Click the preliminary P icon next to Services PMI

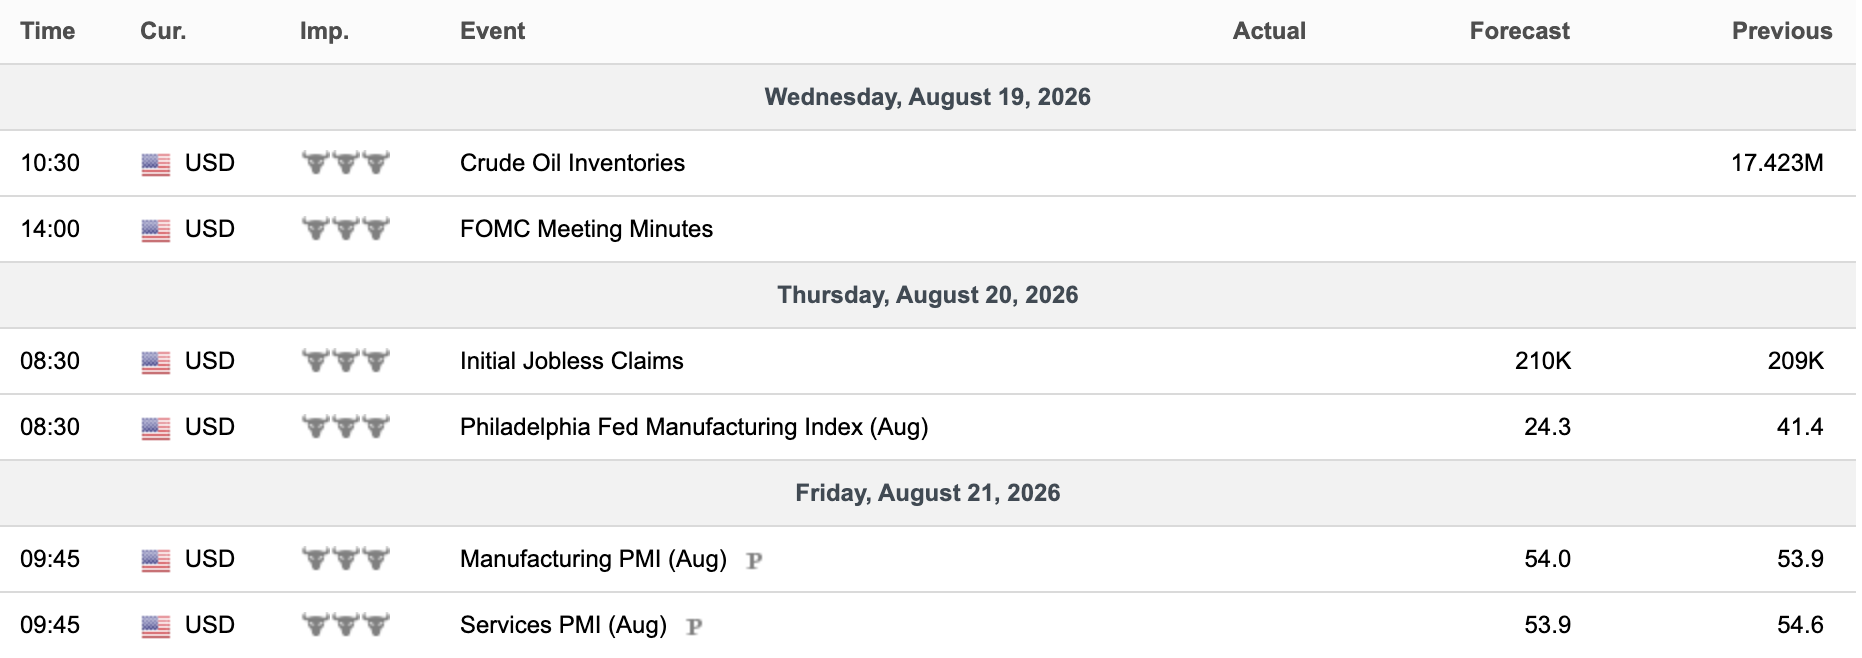694,627
